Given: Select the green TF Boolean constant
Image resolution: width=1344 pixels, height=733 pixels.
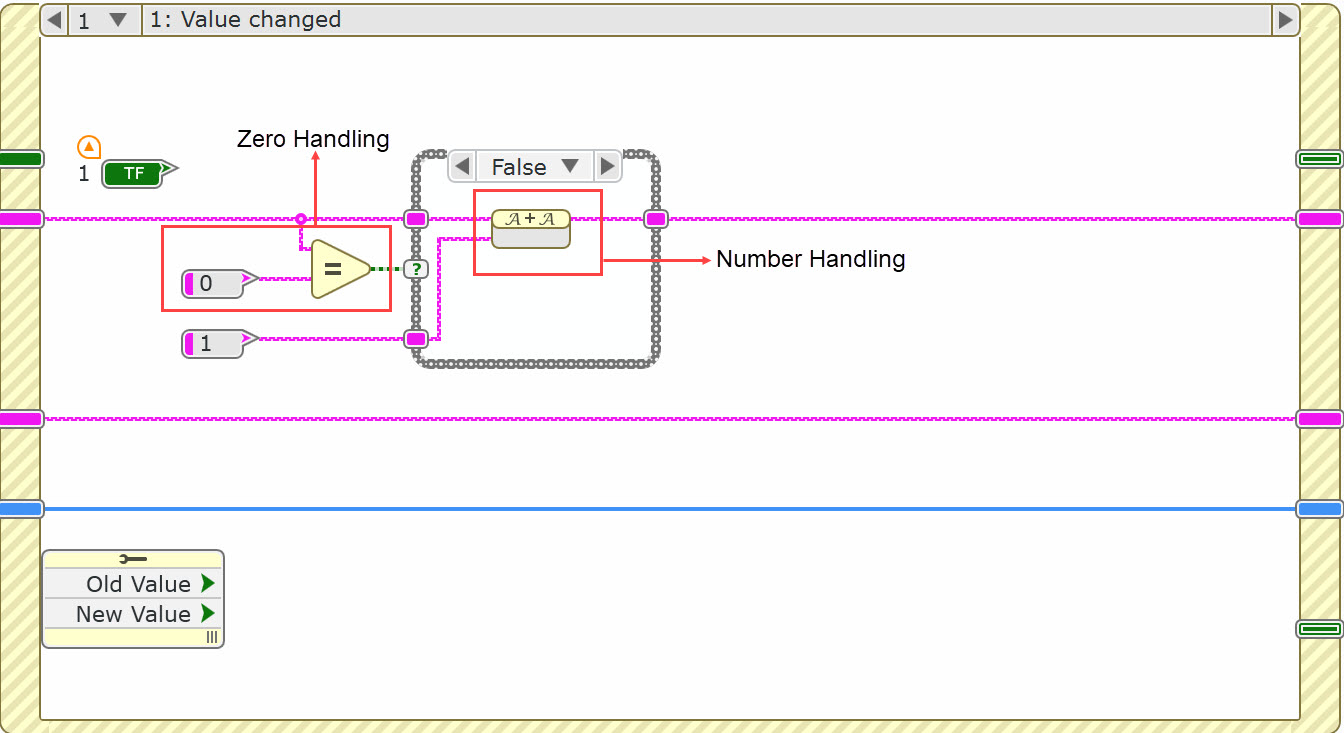Looking at the screenshot, I should (x=133, y=173).
